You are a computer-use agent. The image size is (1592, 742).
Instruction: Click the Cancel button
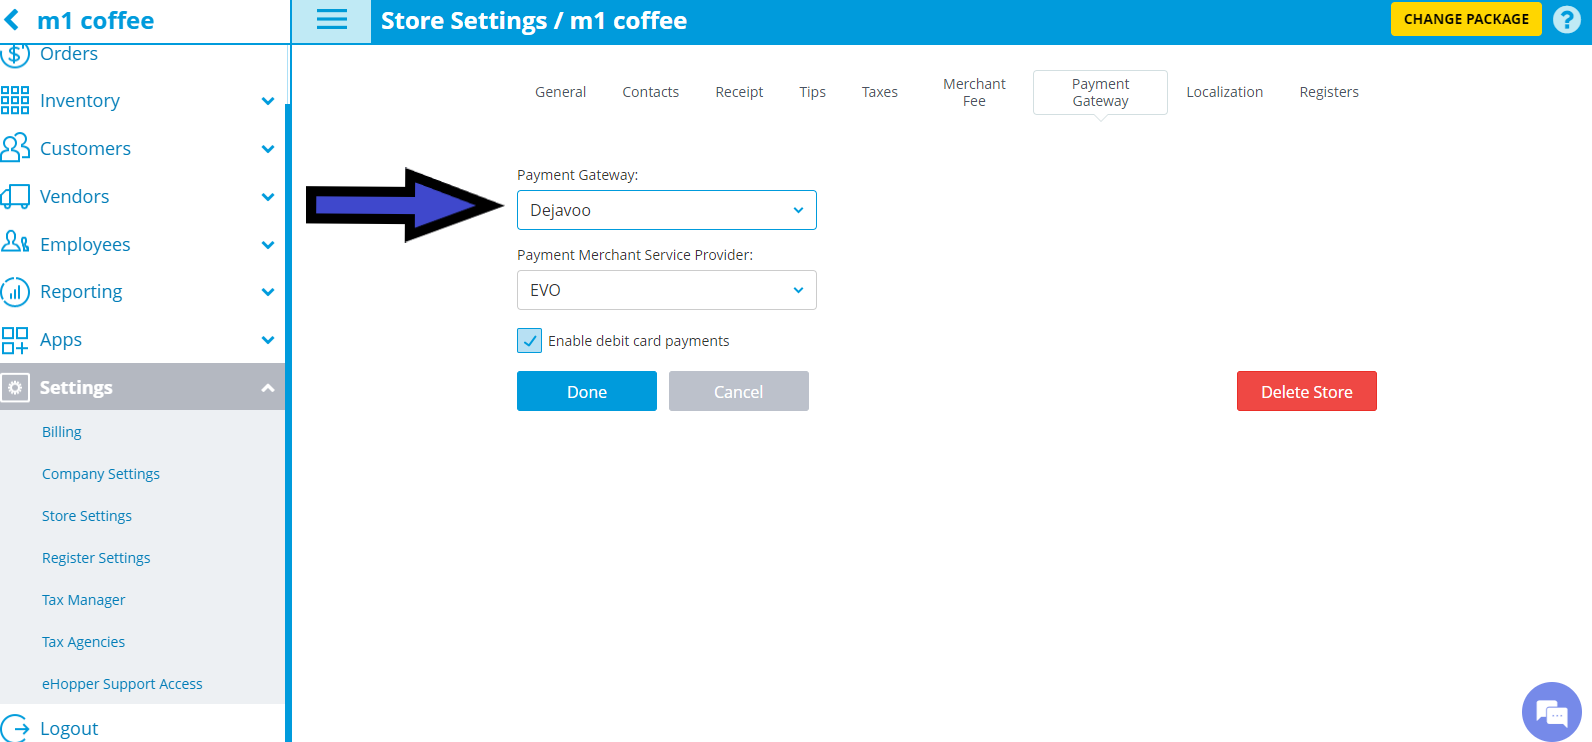pos(739,391)
